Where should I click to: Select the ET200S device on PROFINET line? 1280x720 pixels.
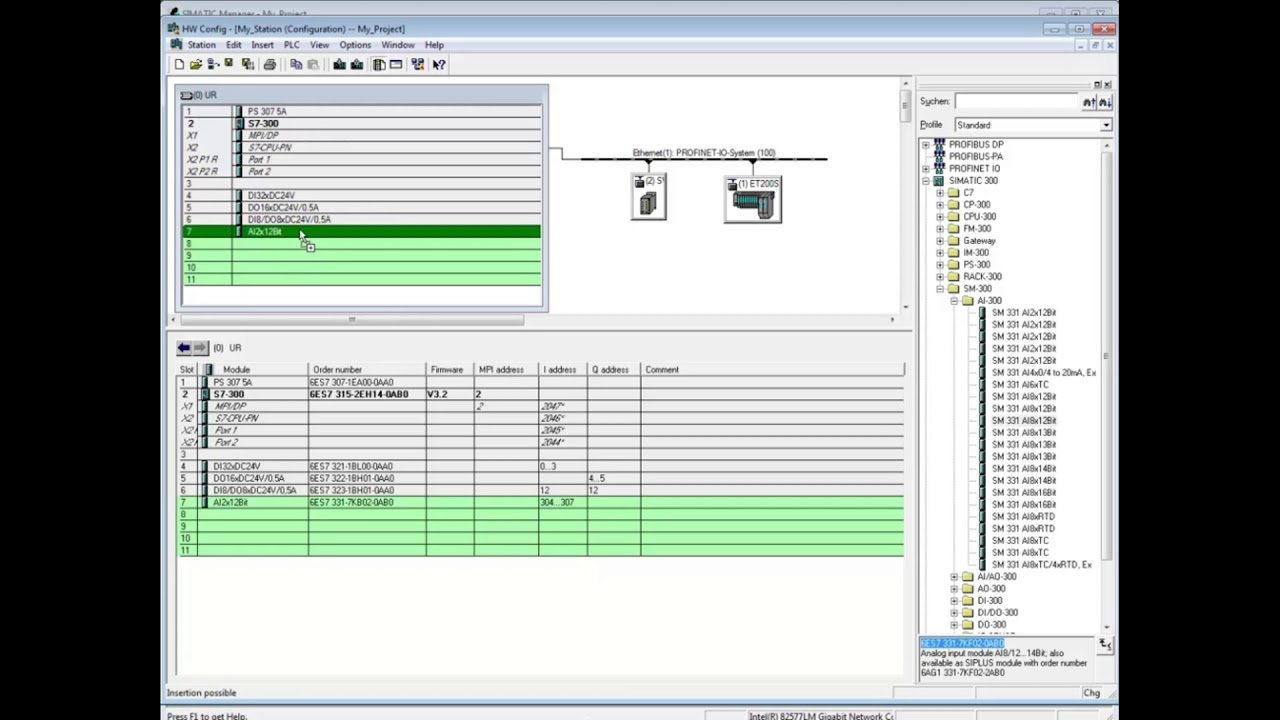(753, 198)
